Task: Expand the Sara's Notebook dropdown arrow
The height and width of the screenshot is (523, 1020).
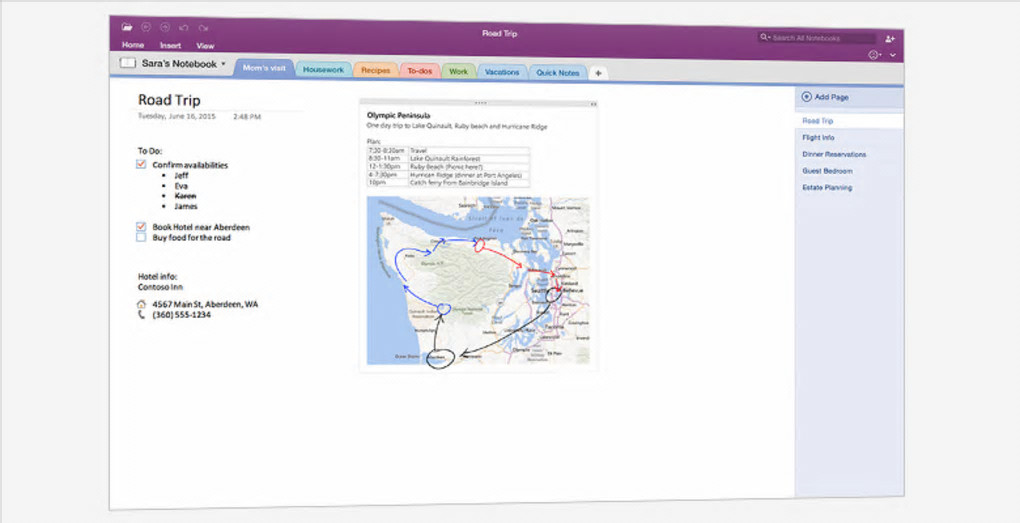Action: point(223,64)
